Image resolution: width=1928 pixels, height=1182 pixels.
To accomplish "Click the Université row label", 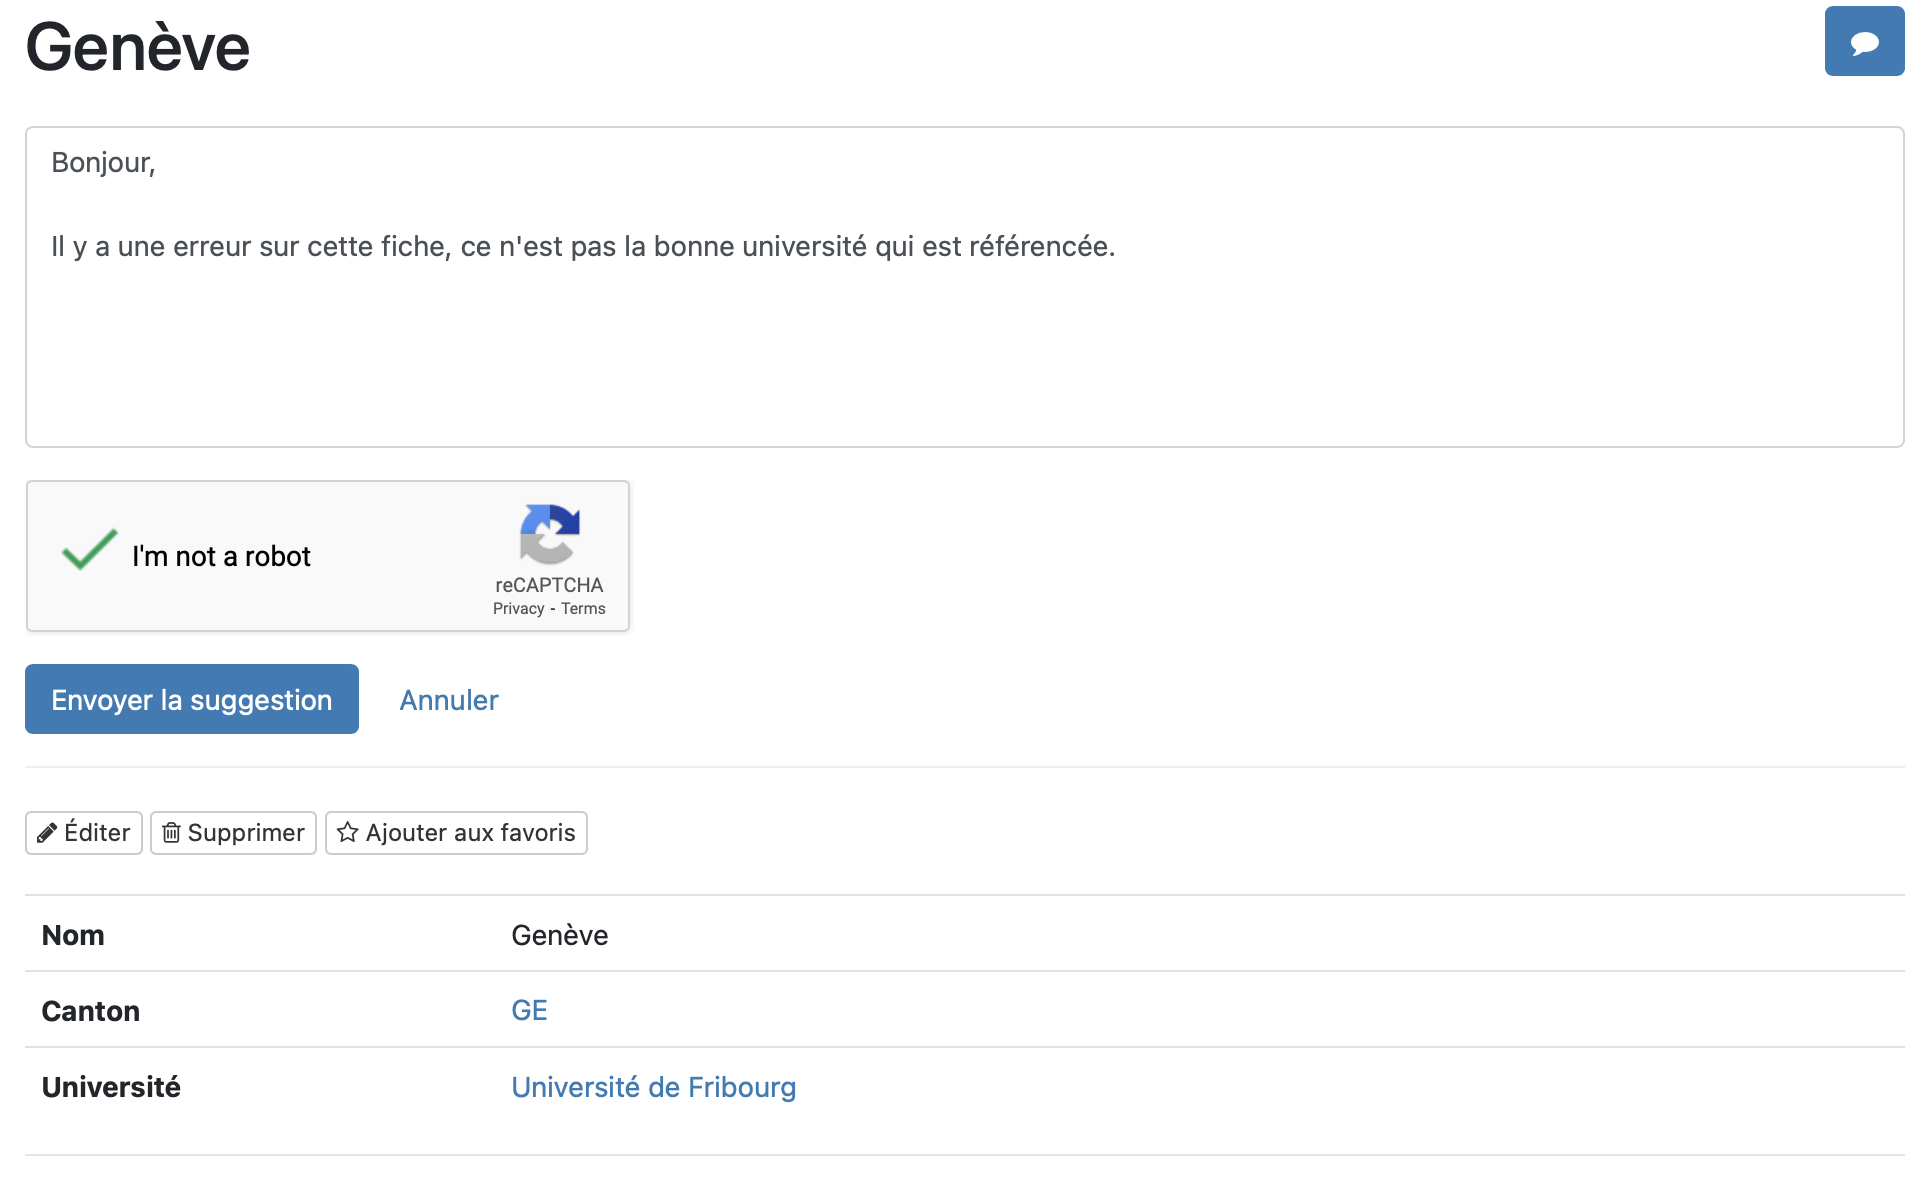I will (111, 1087).
